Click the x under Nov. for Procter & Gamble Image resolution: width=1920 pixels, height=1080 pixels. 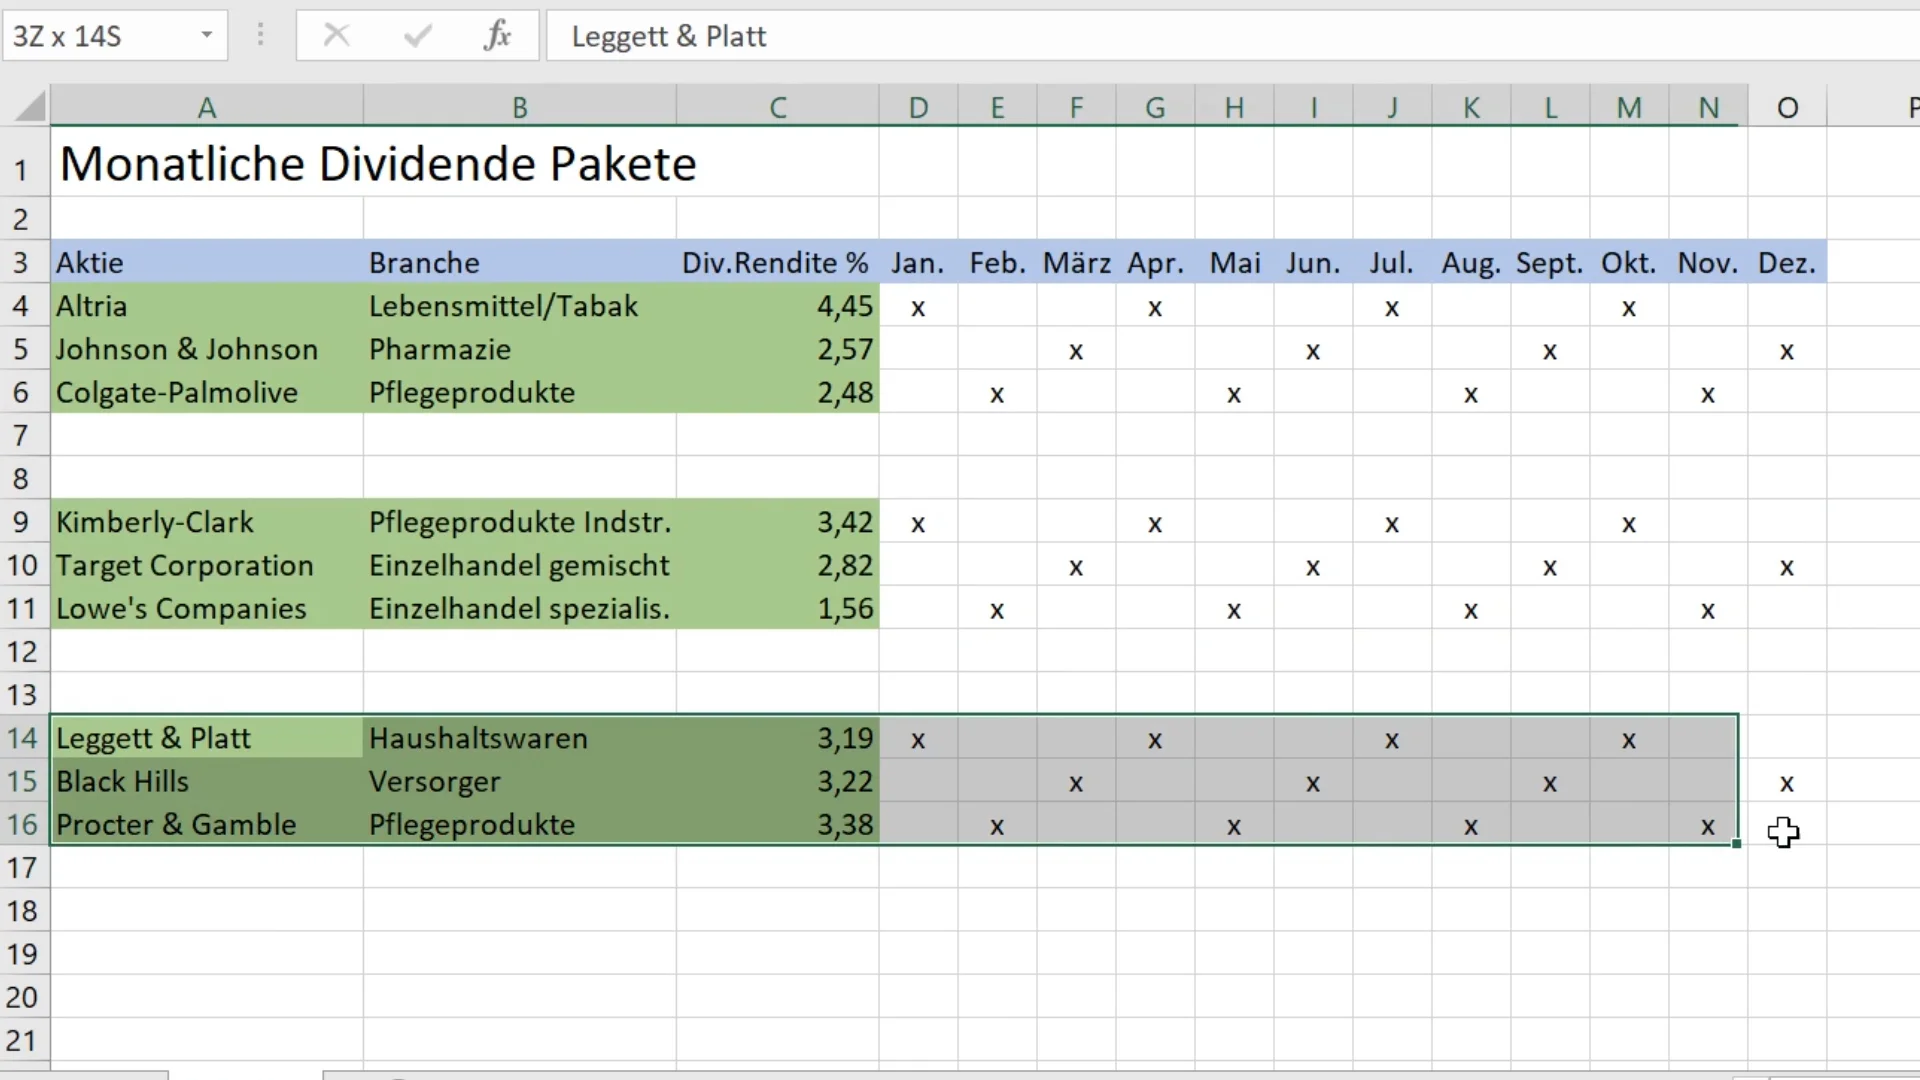tap(1708, 826)
